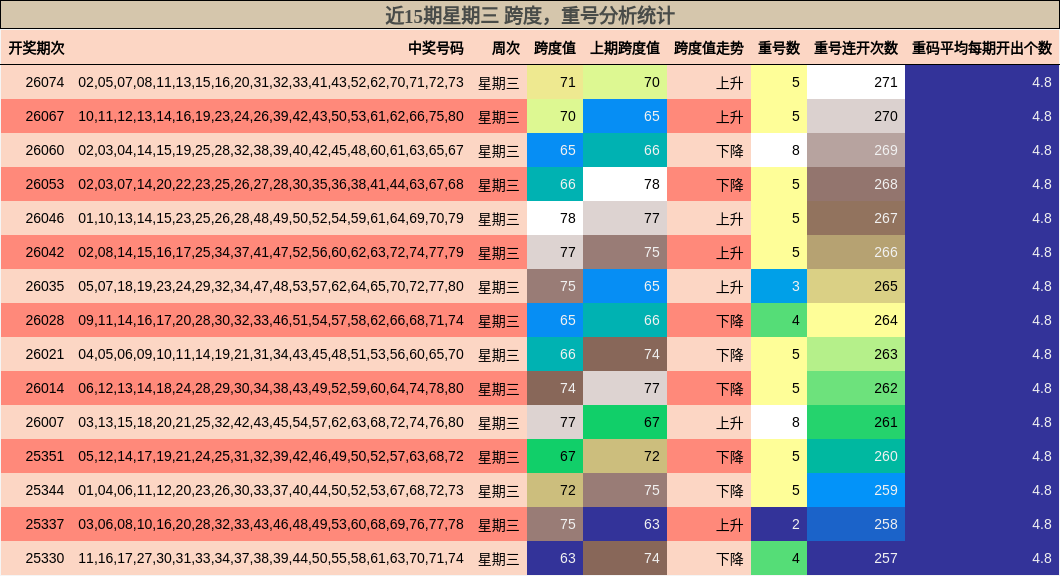
Task: Click the 跨度值 column header
Action: (x=554, y=46)
